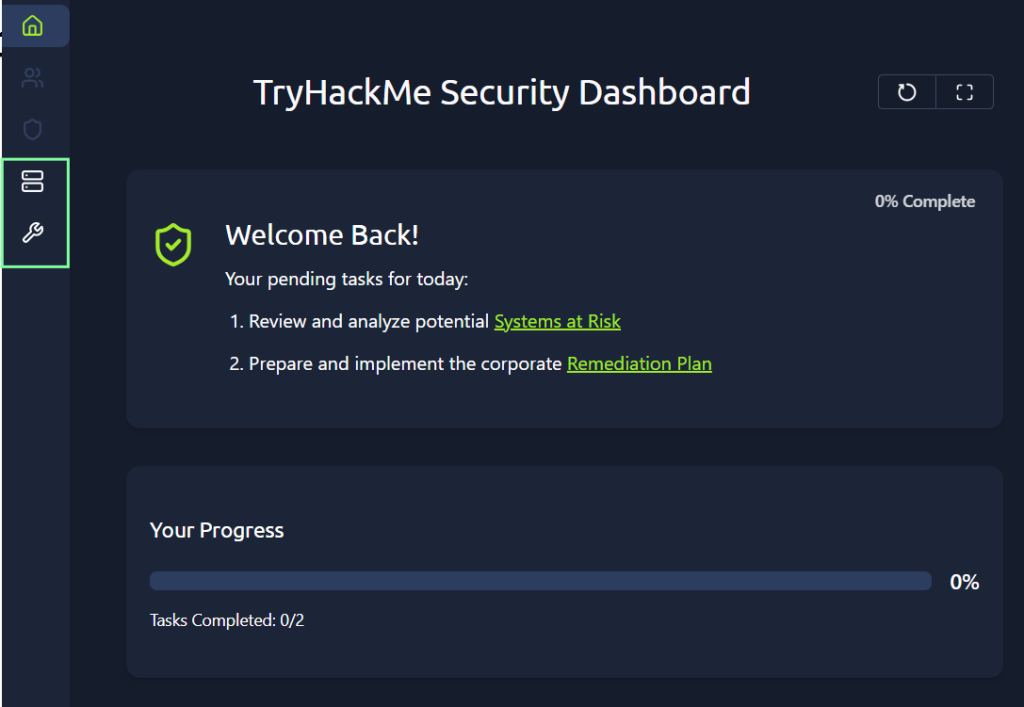Click the Your Progress heading
The width and height of the screenshot is (1024, 707).
pyautogui.click(x=217, y=530)
